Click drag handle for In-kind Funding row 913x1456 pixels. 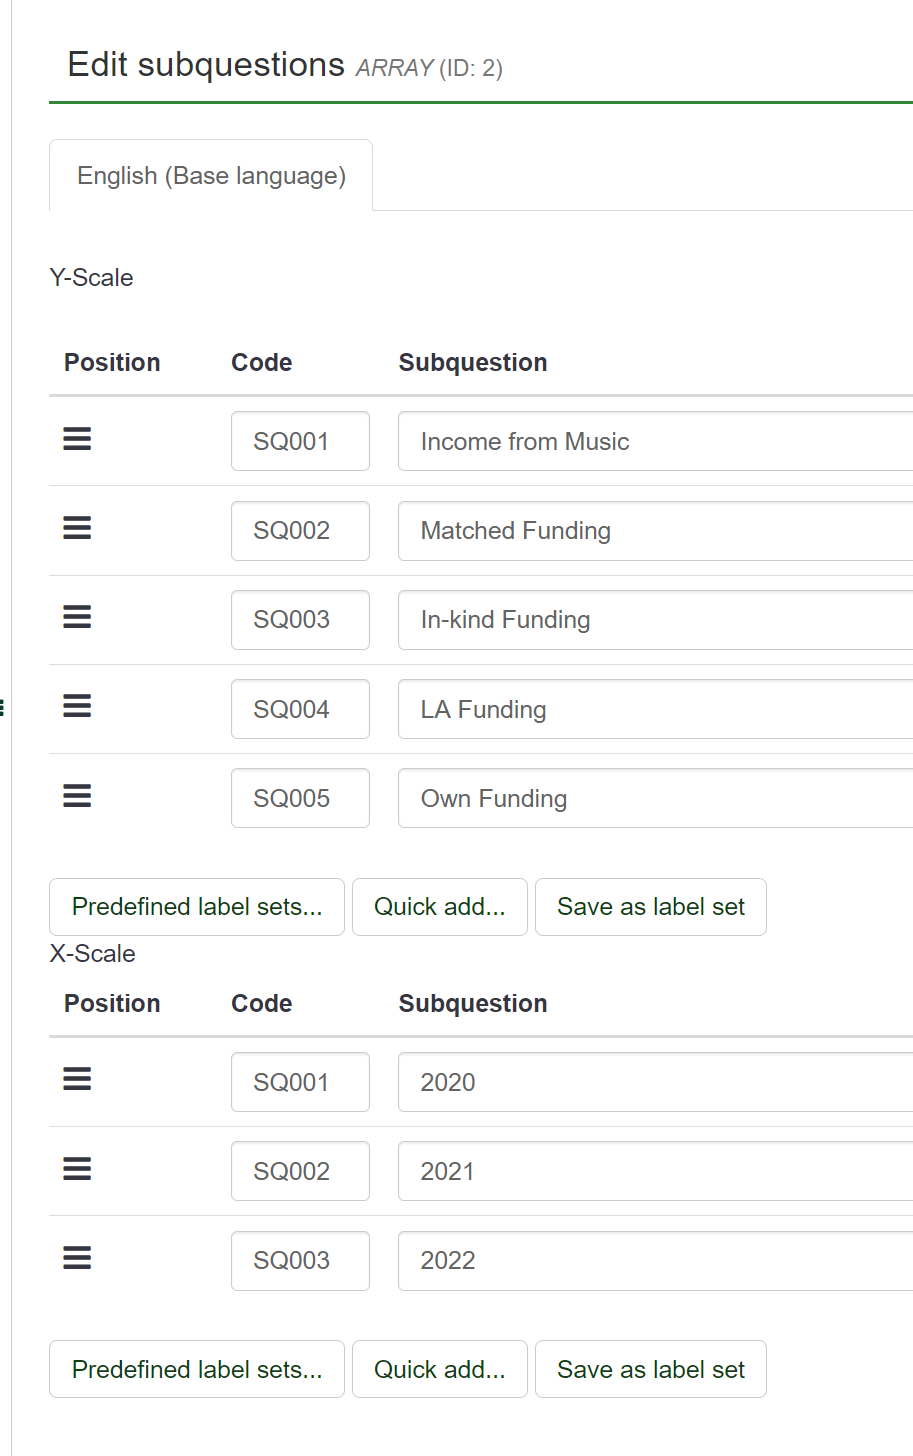tap(77, 617)
